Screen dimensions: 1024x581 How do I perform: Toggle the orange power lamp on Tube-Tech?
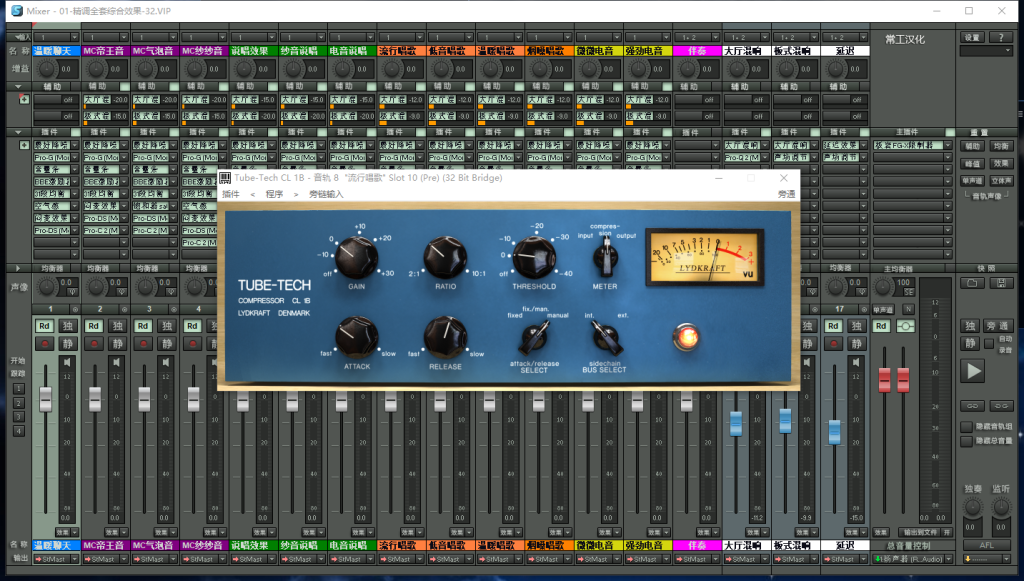pos(686,337)
